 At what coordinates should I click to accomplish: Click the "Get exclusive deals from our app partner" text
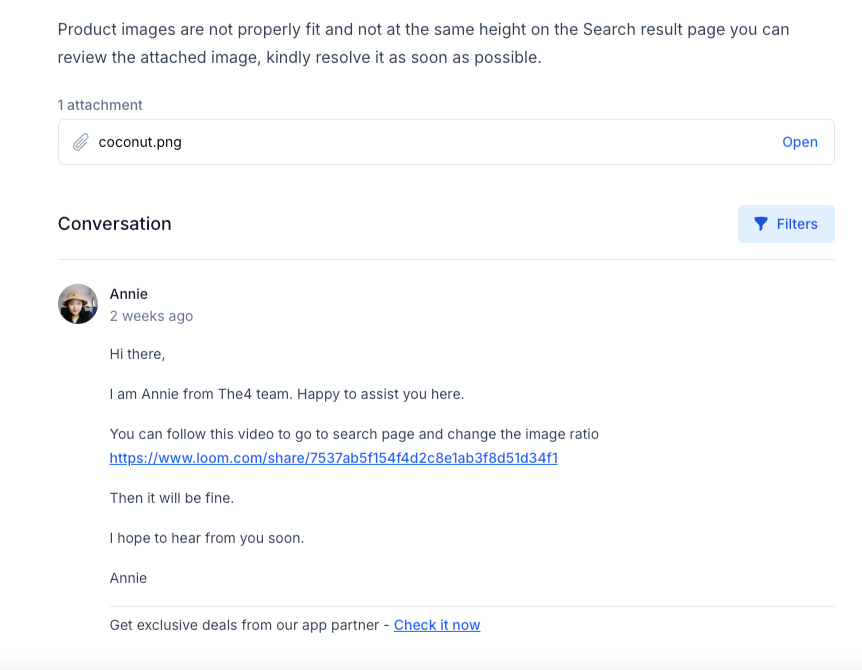point(248,625)
